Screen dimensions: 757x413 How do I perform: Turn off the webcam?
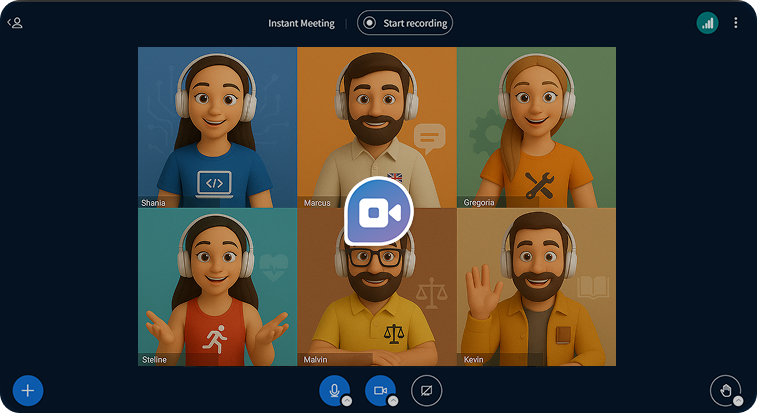pyautogui.click(x=380, y=390)
